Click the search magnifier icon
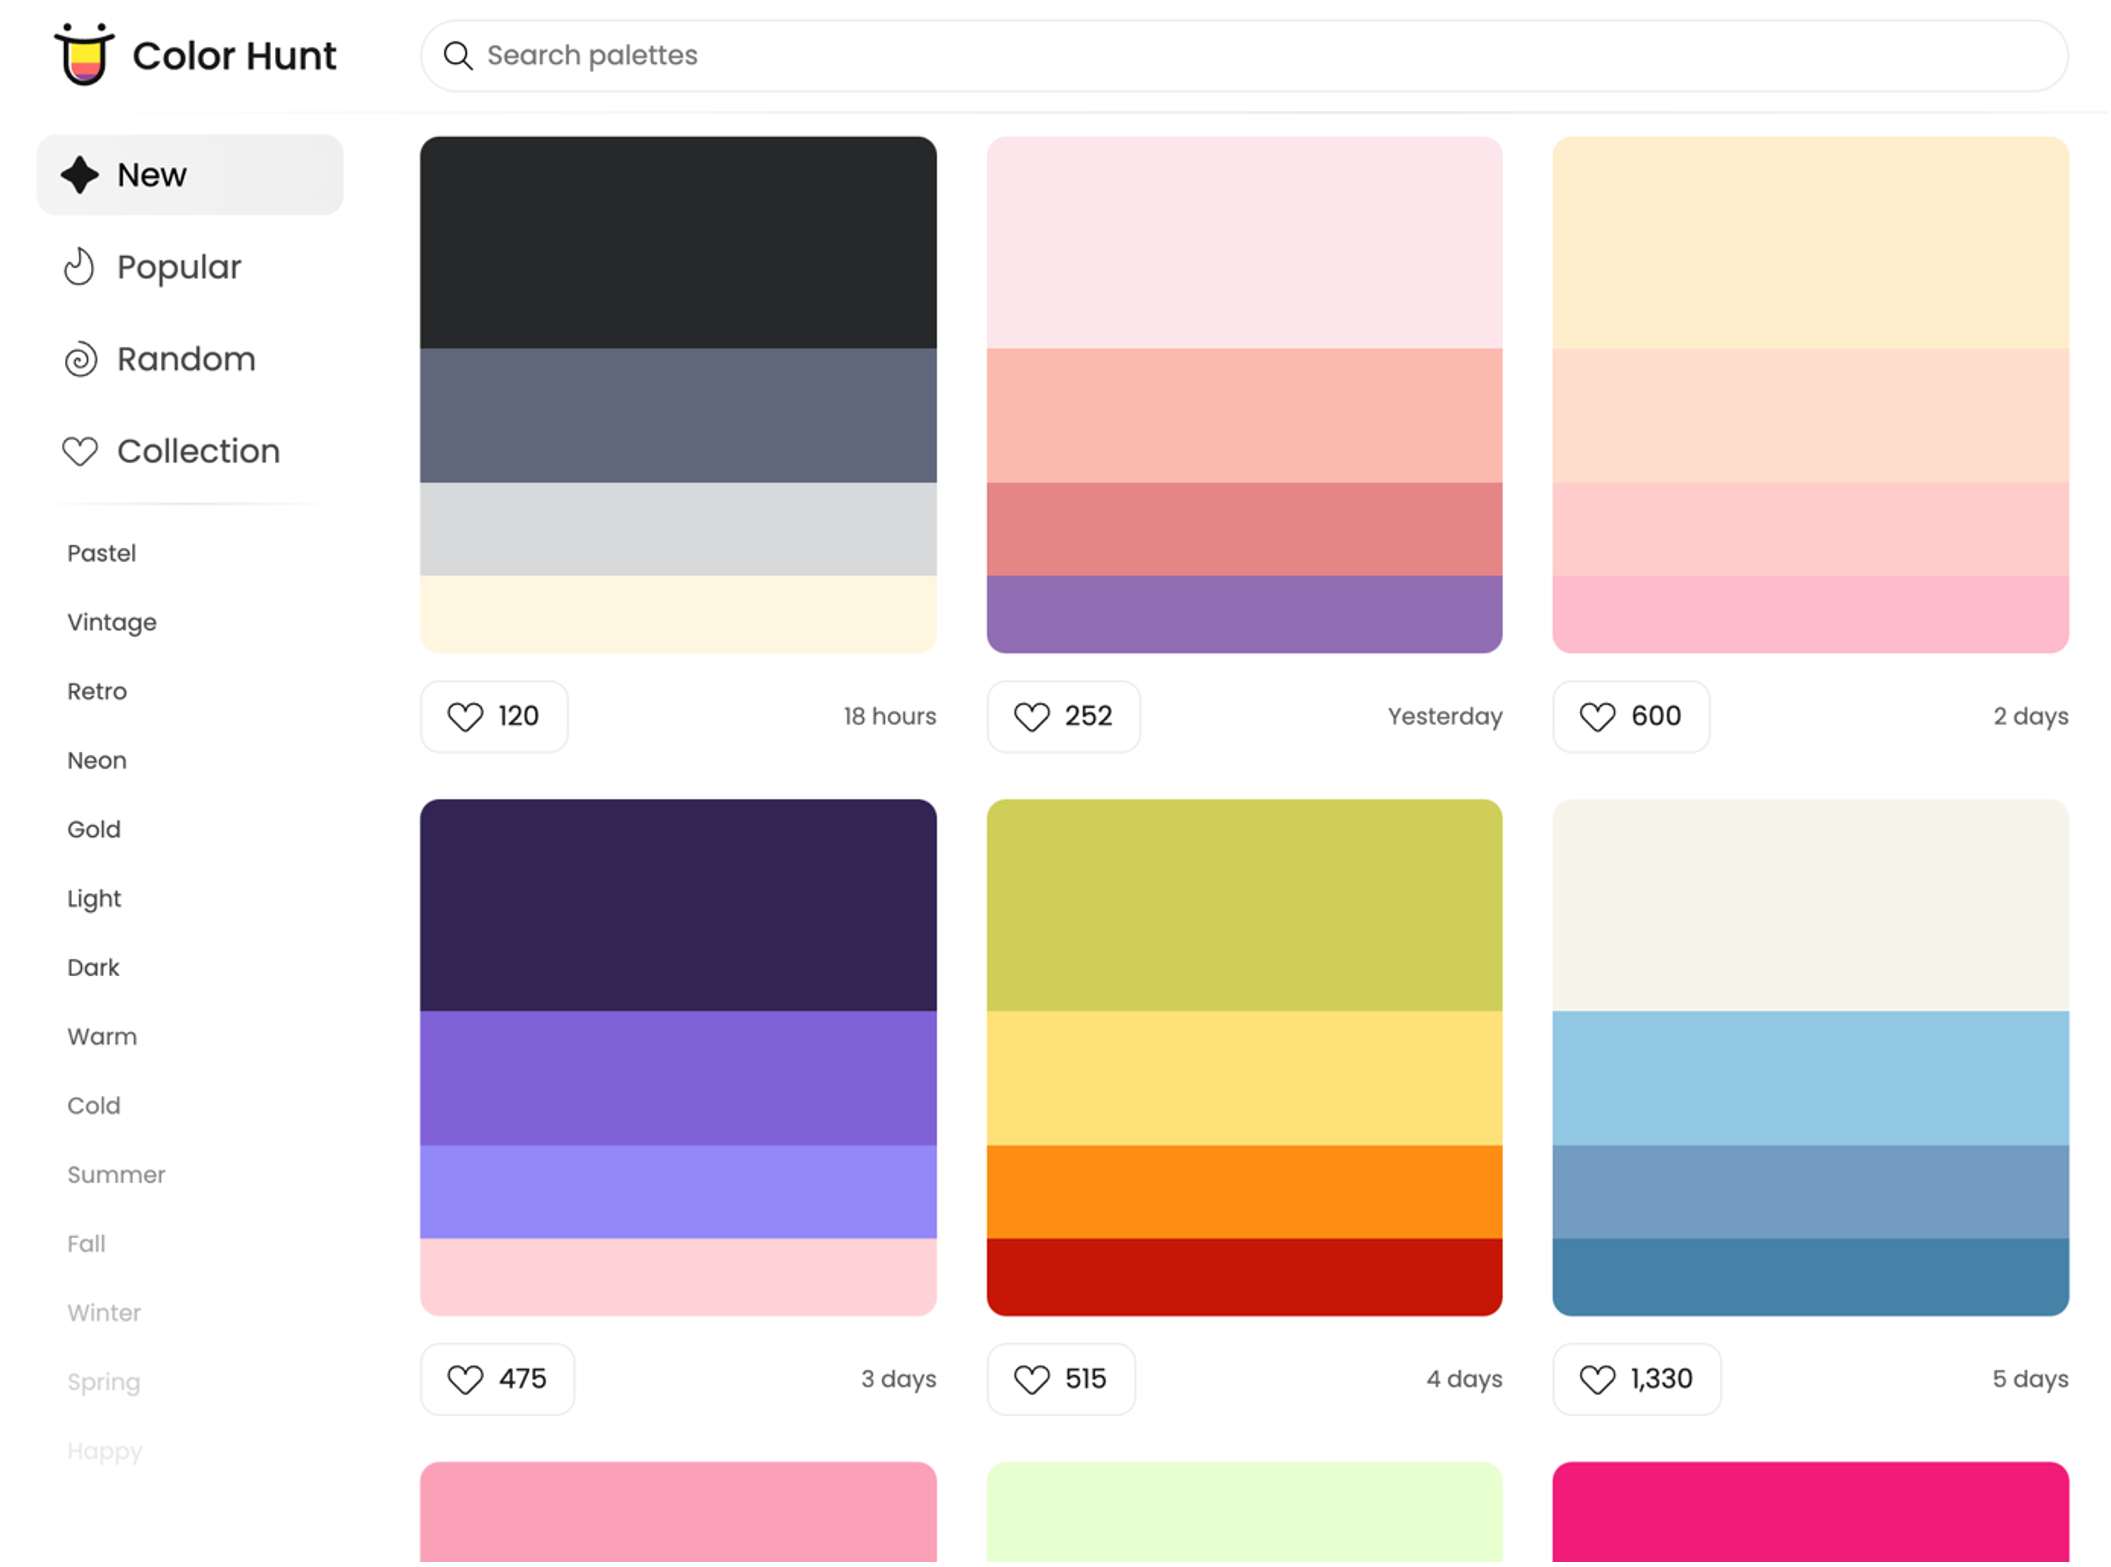2111x1567 pixels. pos(458,56)
